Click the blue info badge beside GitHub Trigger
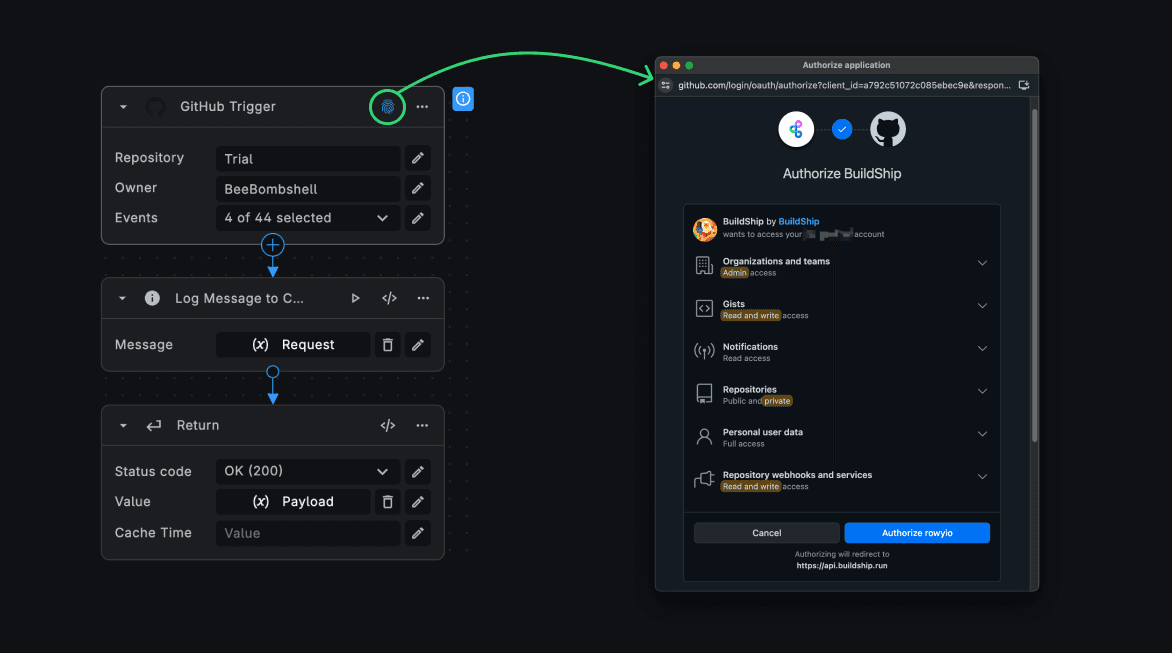Viewport: 1172px width, 653px height. [x=462, y=99]
